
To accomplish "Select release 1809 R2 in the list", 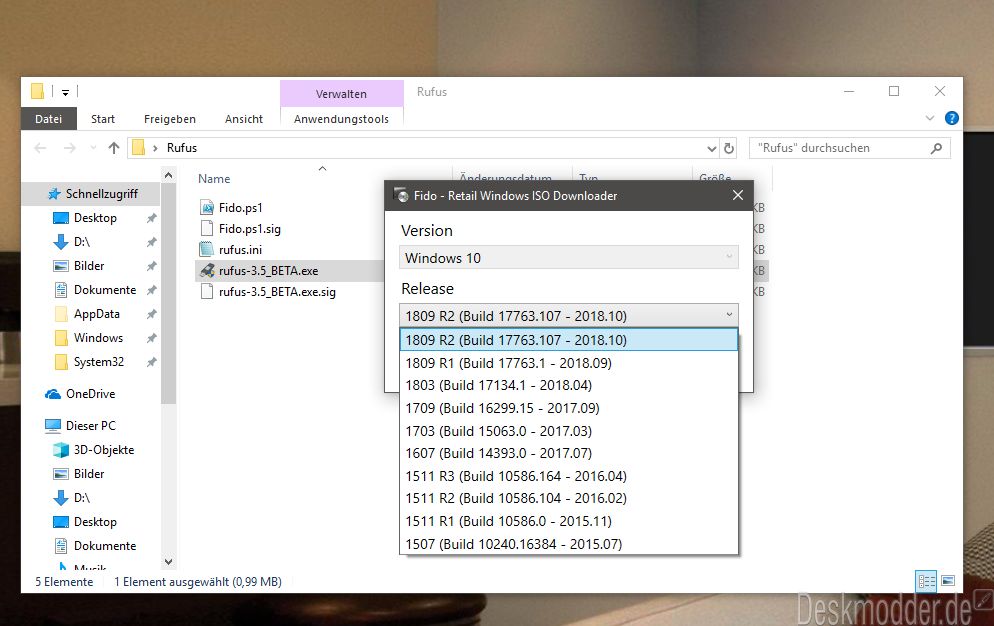I will pyautogui.click(x=569, y=340).
